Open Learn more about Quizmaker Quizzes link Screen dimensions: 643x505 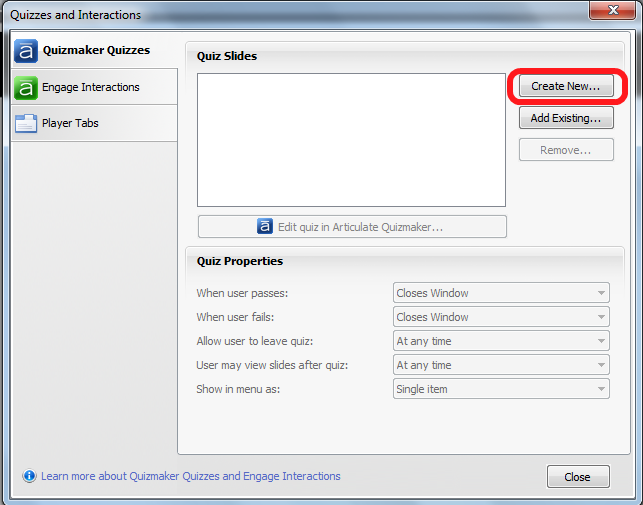coord(191,476)
